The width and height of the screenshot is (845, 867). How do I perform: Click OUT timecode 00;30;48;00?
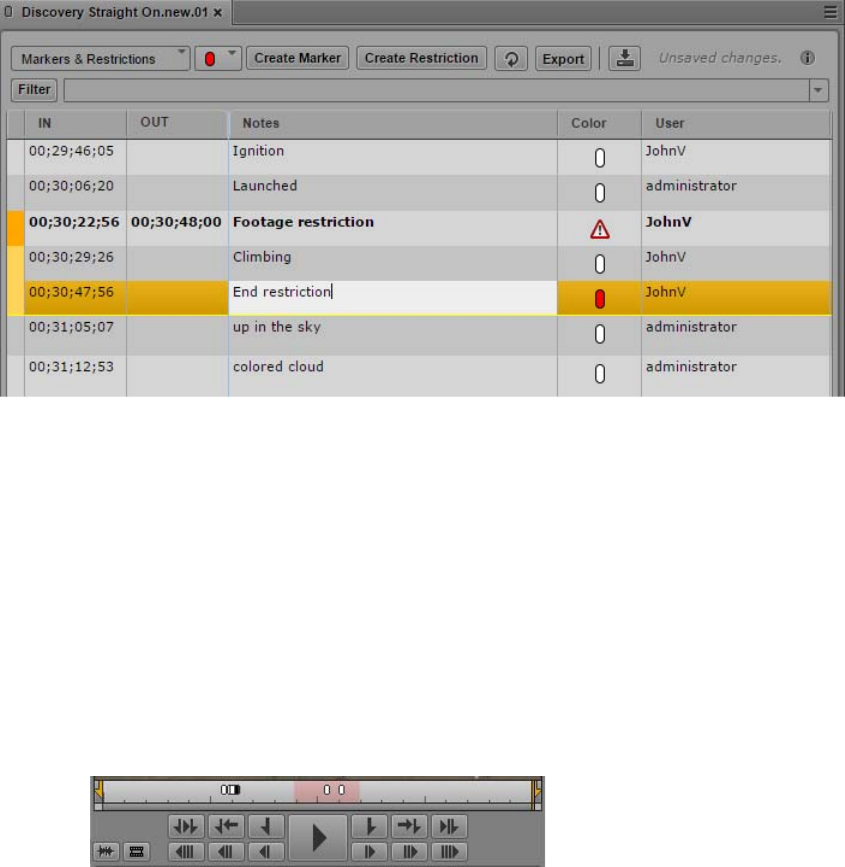176,222
